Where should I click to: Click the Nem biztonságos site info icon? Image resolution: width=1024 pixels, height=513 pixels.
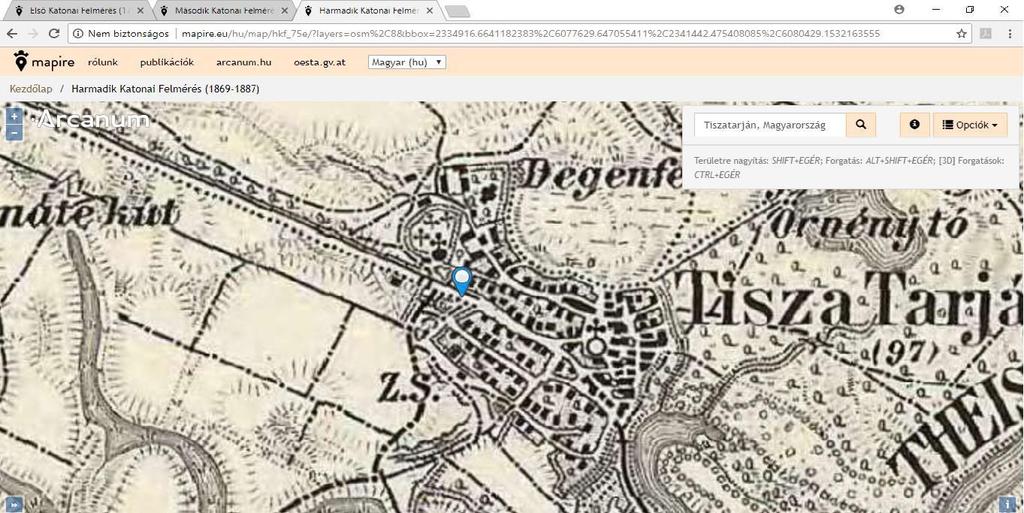pos(78,33)
